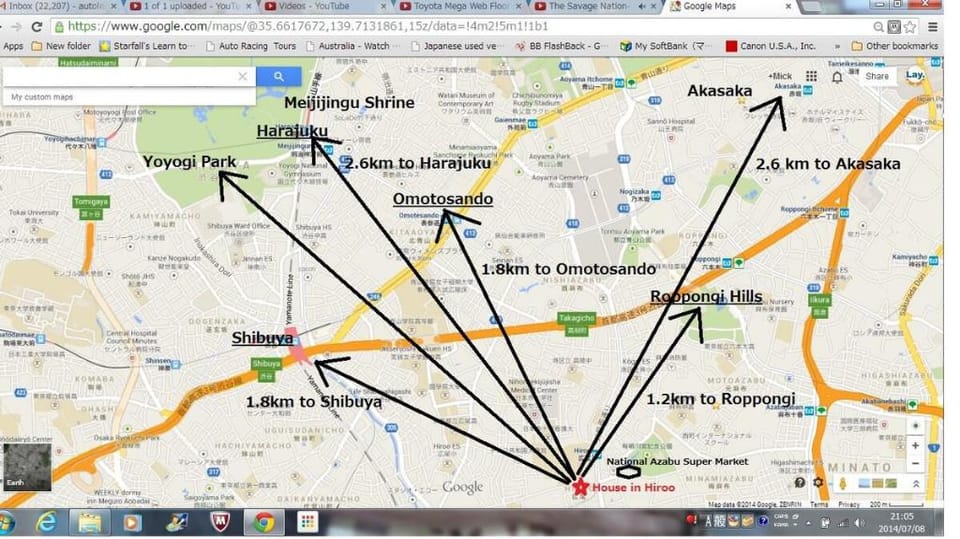Open the Apps bookmarks shortcut
Screen dimensions: 960x539
click(13, 46)
